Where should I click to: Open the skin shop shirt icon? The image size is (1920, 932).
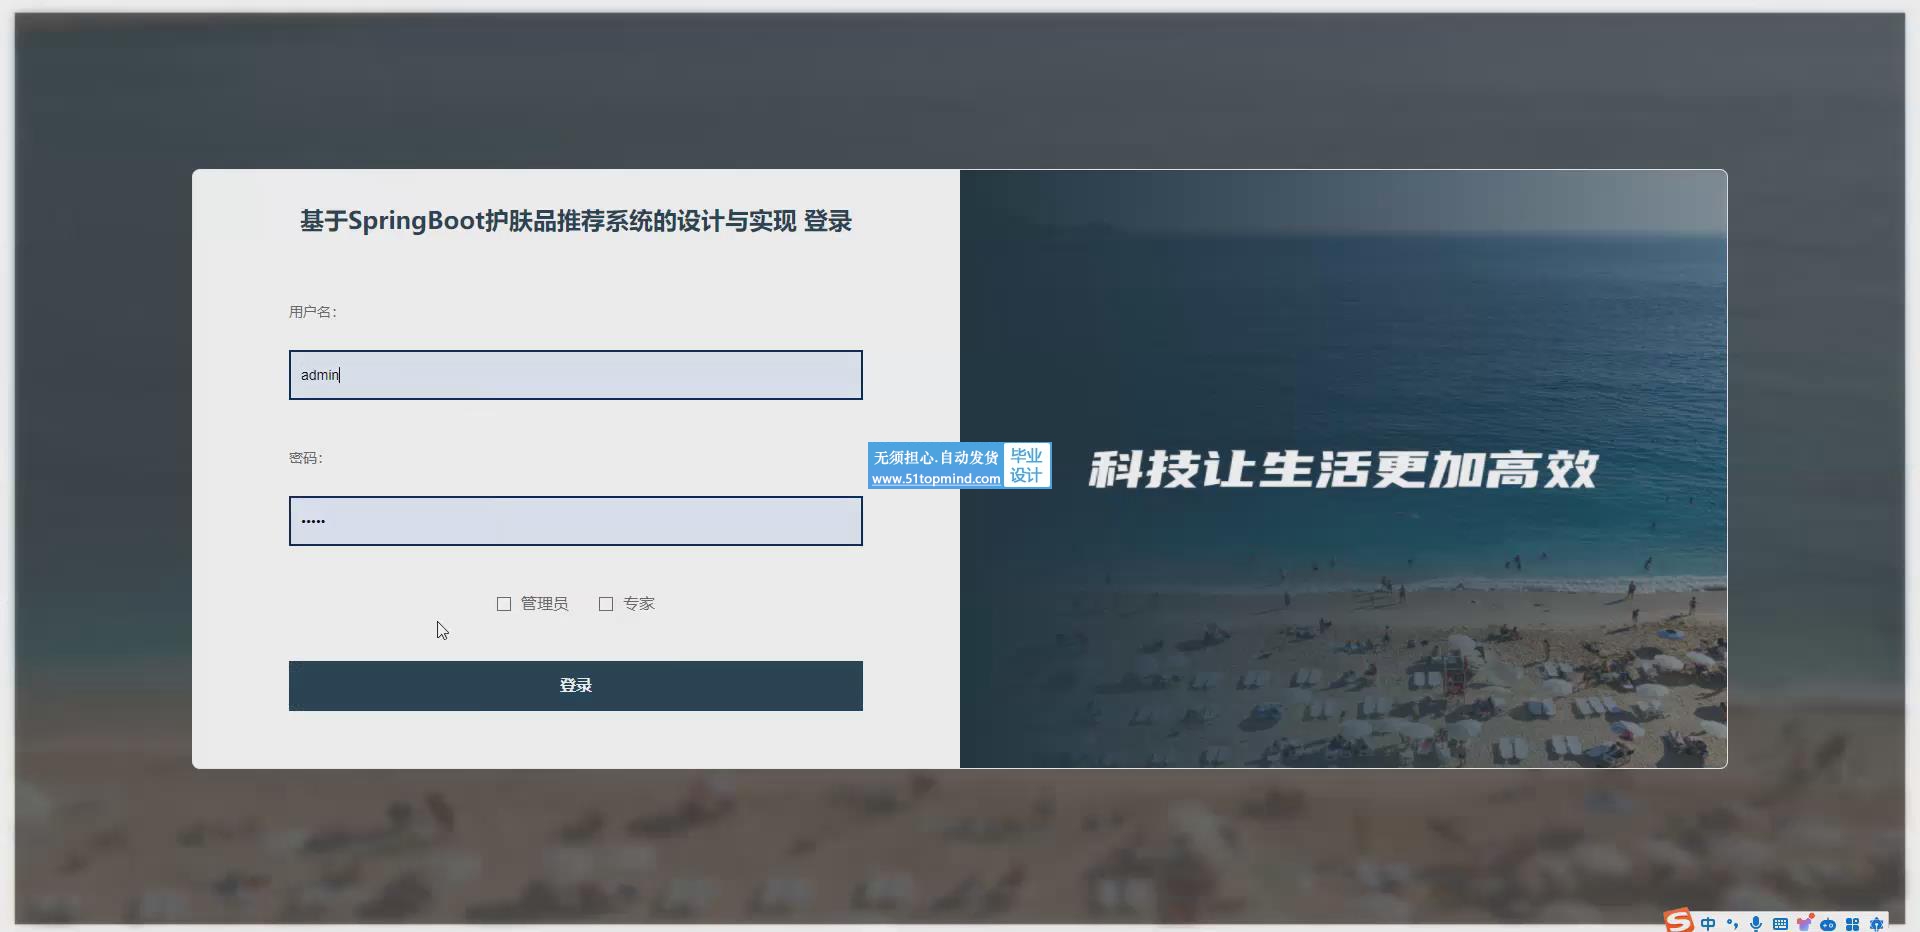tap(1804, 923)
